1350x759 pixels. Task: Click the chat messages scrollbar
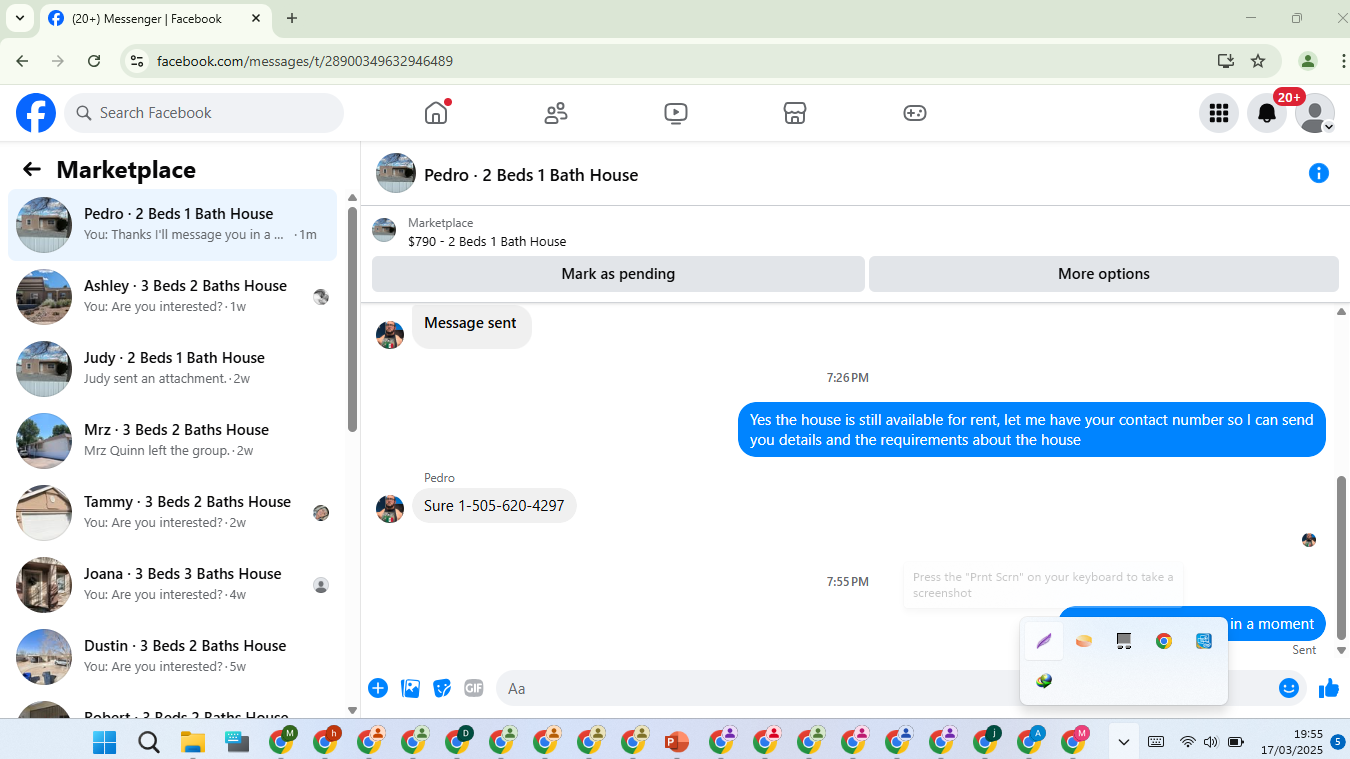coord(1342,558)
